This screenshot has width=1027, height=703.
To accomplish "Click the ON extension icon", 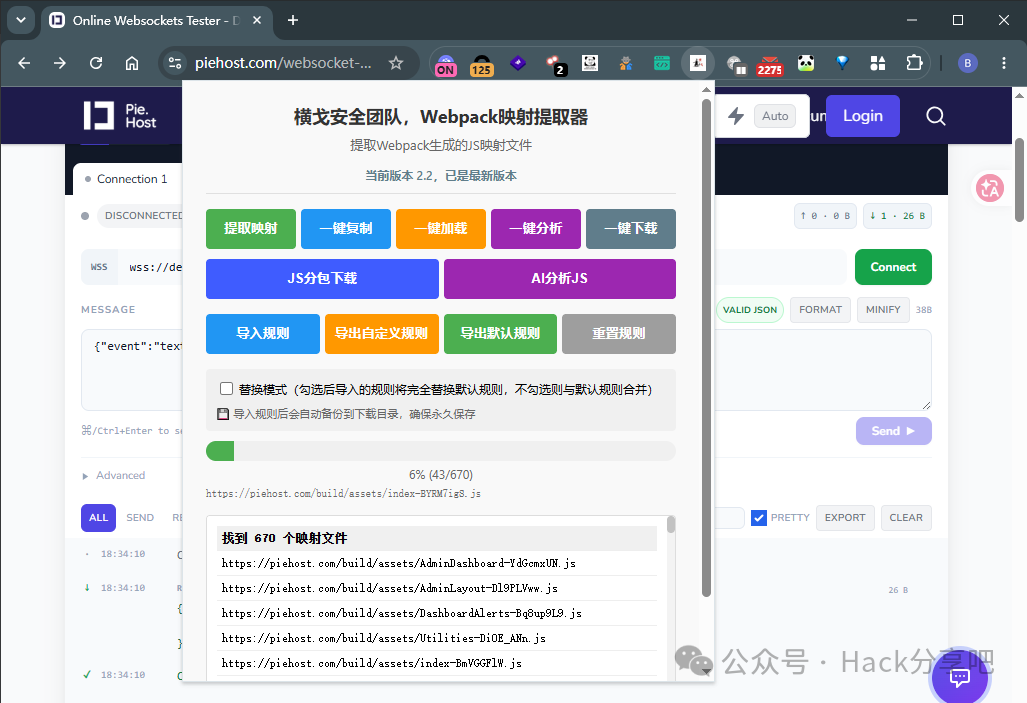I will [x=445, y=65].
